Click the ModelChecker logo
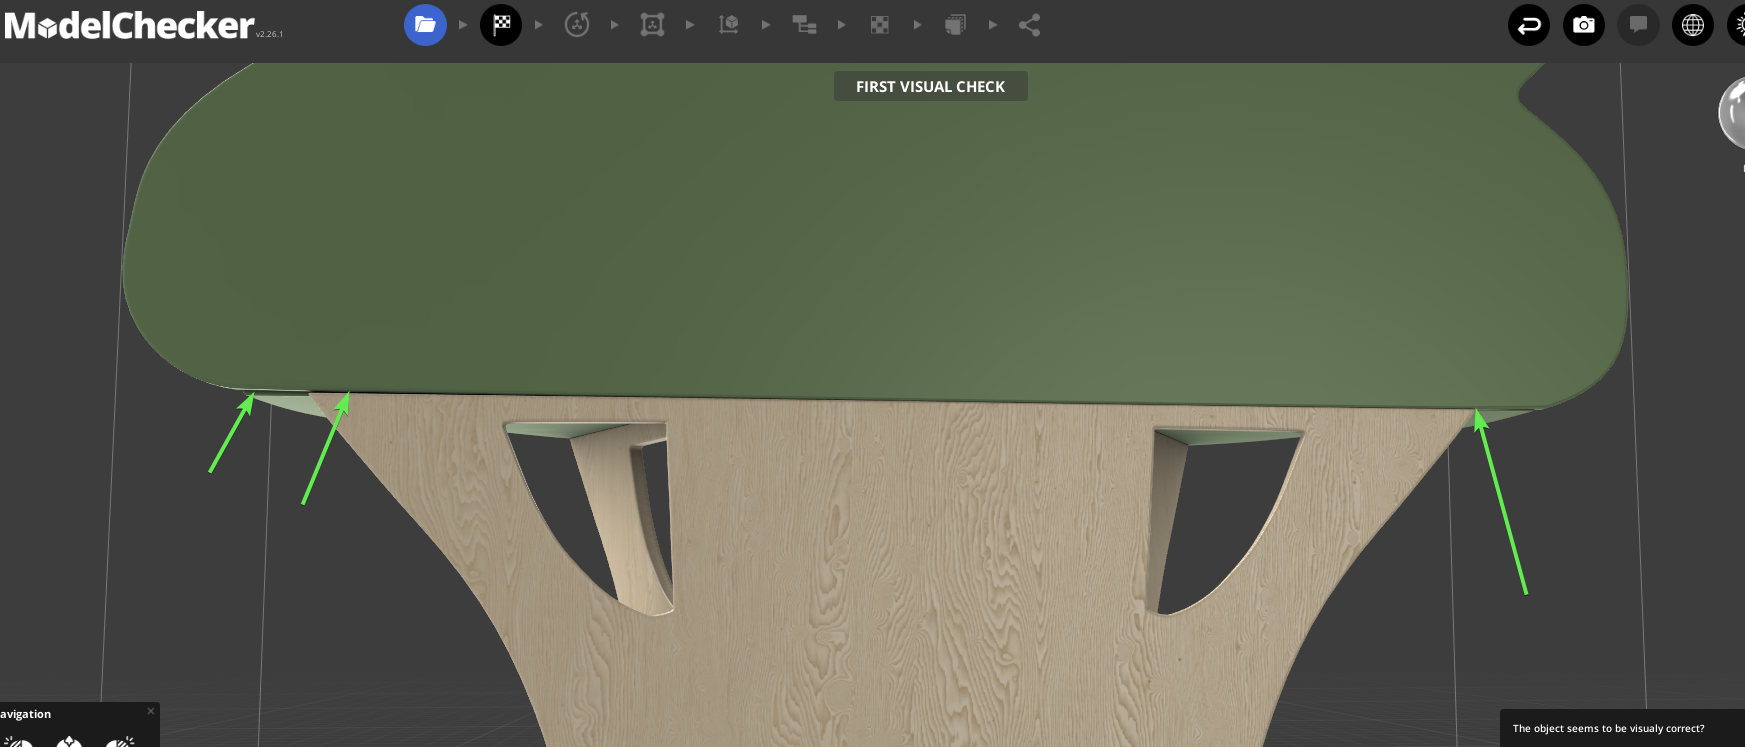 coord(130,26)
